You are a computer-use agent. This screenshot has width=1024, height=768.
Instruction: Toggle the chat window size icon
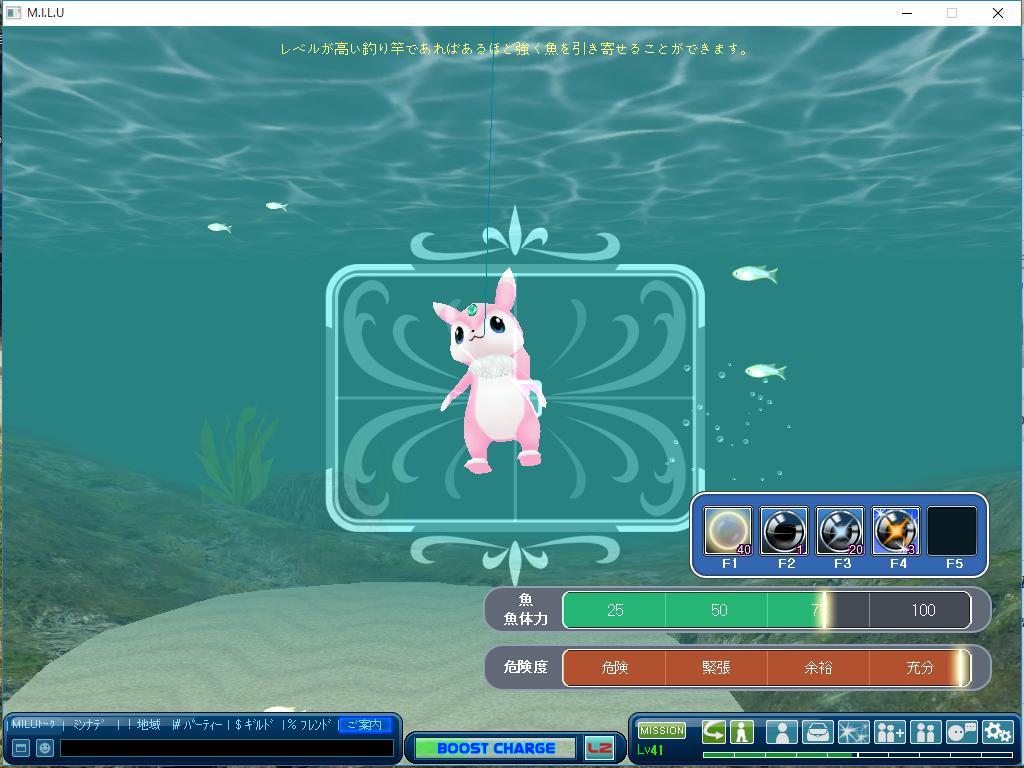[x=20, y=748]
